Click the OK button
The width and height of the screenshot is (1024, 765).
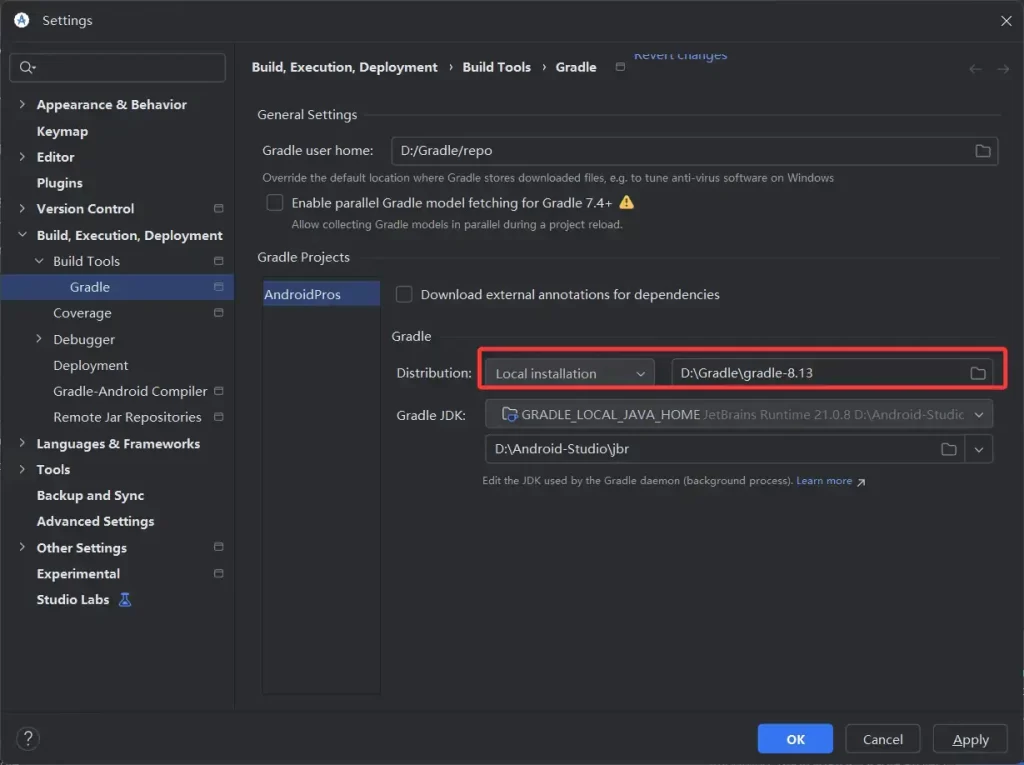coord(795,739)
